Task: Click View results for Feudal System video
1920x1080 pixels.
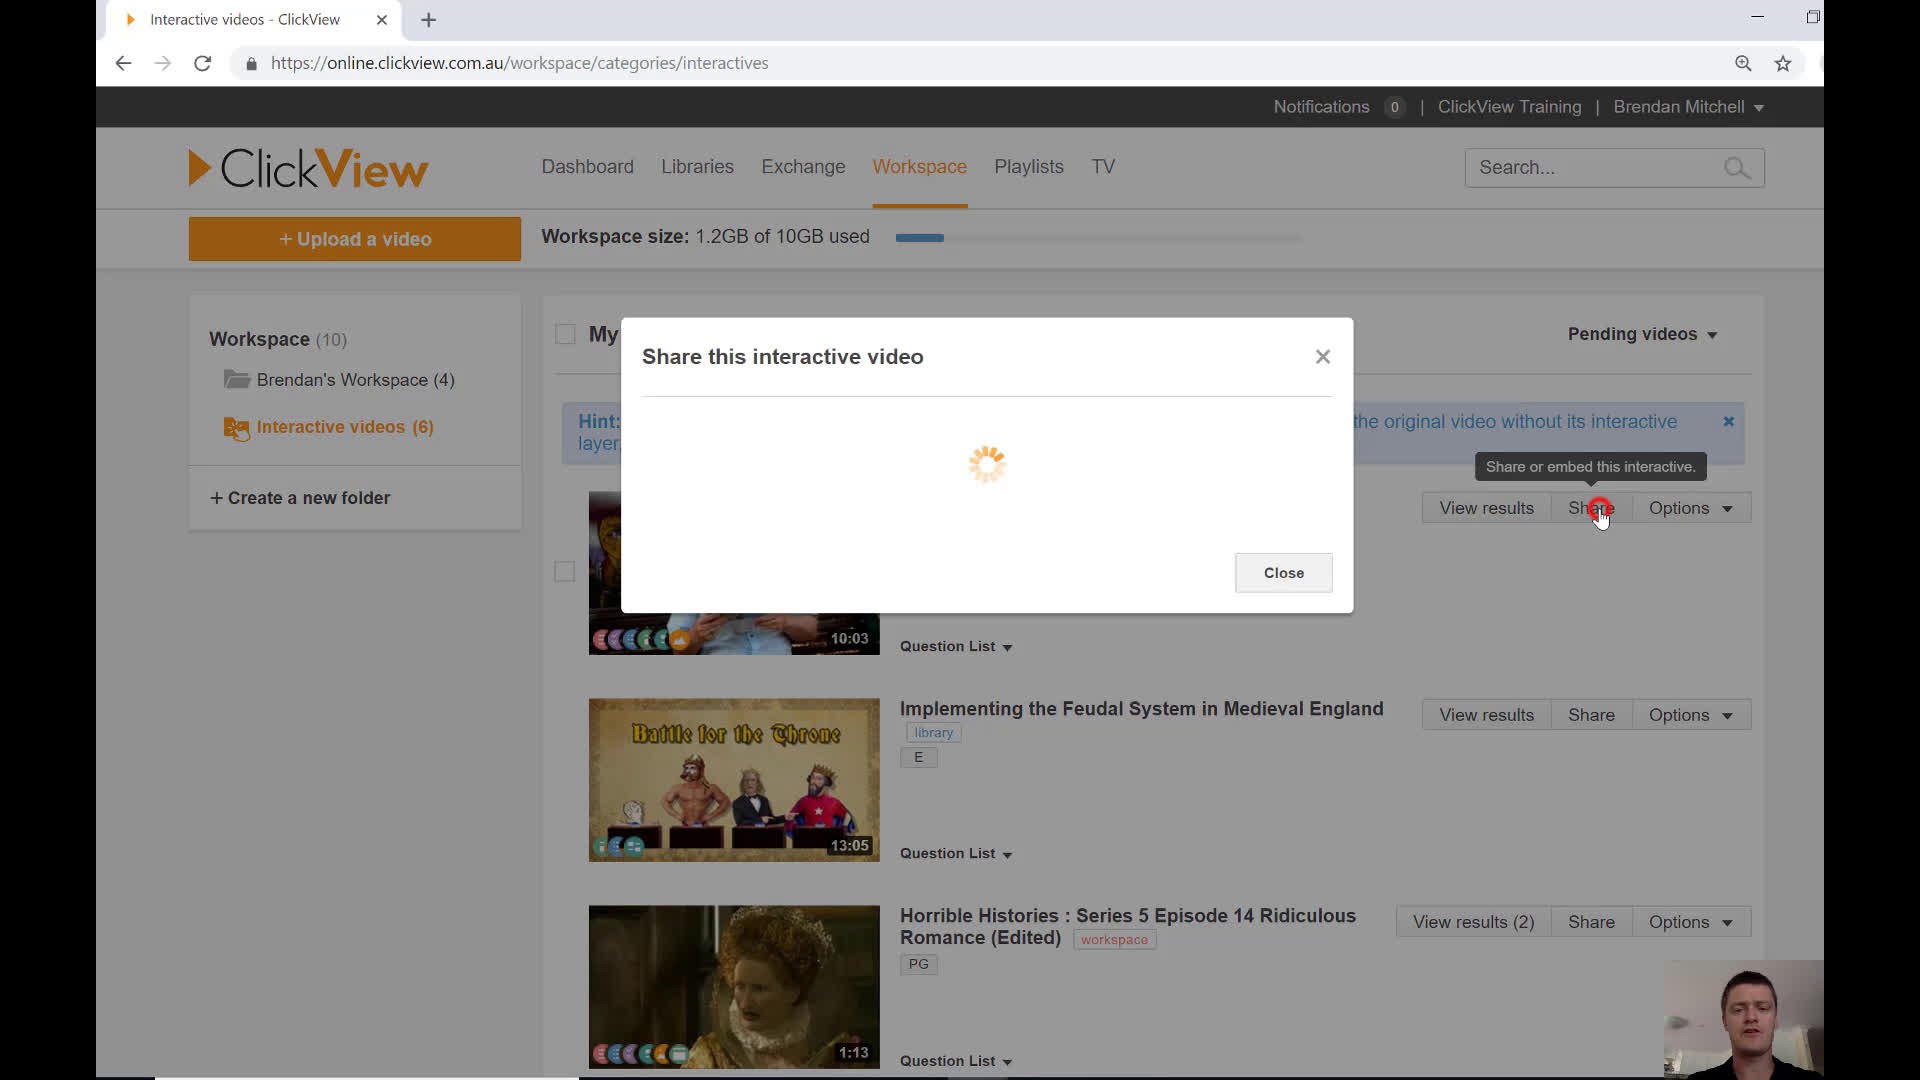Action: tap(1486, 715)
